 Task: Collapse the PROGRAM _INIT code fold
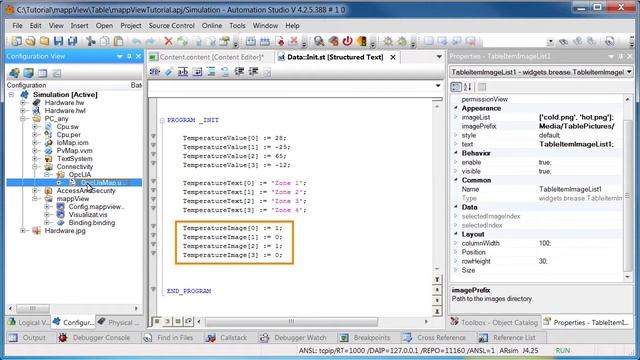(162, 120)
